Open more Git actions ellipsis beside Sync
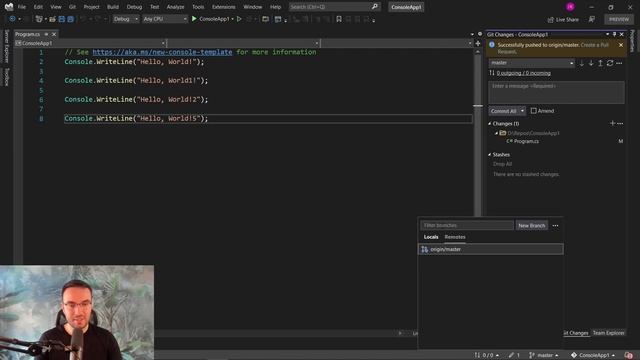This screenshot has width=640, height=360. point(619,63)
